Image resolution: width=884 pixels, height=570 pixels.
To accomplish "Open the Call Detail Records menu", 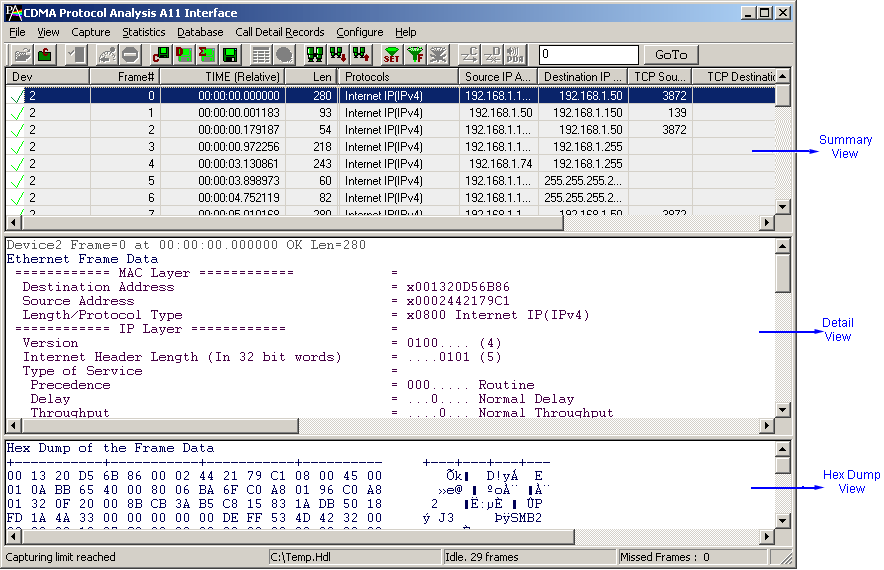I will 280,32.
